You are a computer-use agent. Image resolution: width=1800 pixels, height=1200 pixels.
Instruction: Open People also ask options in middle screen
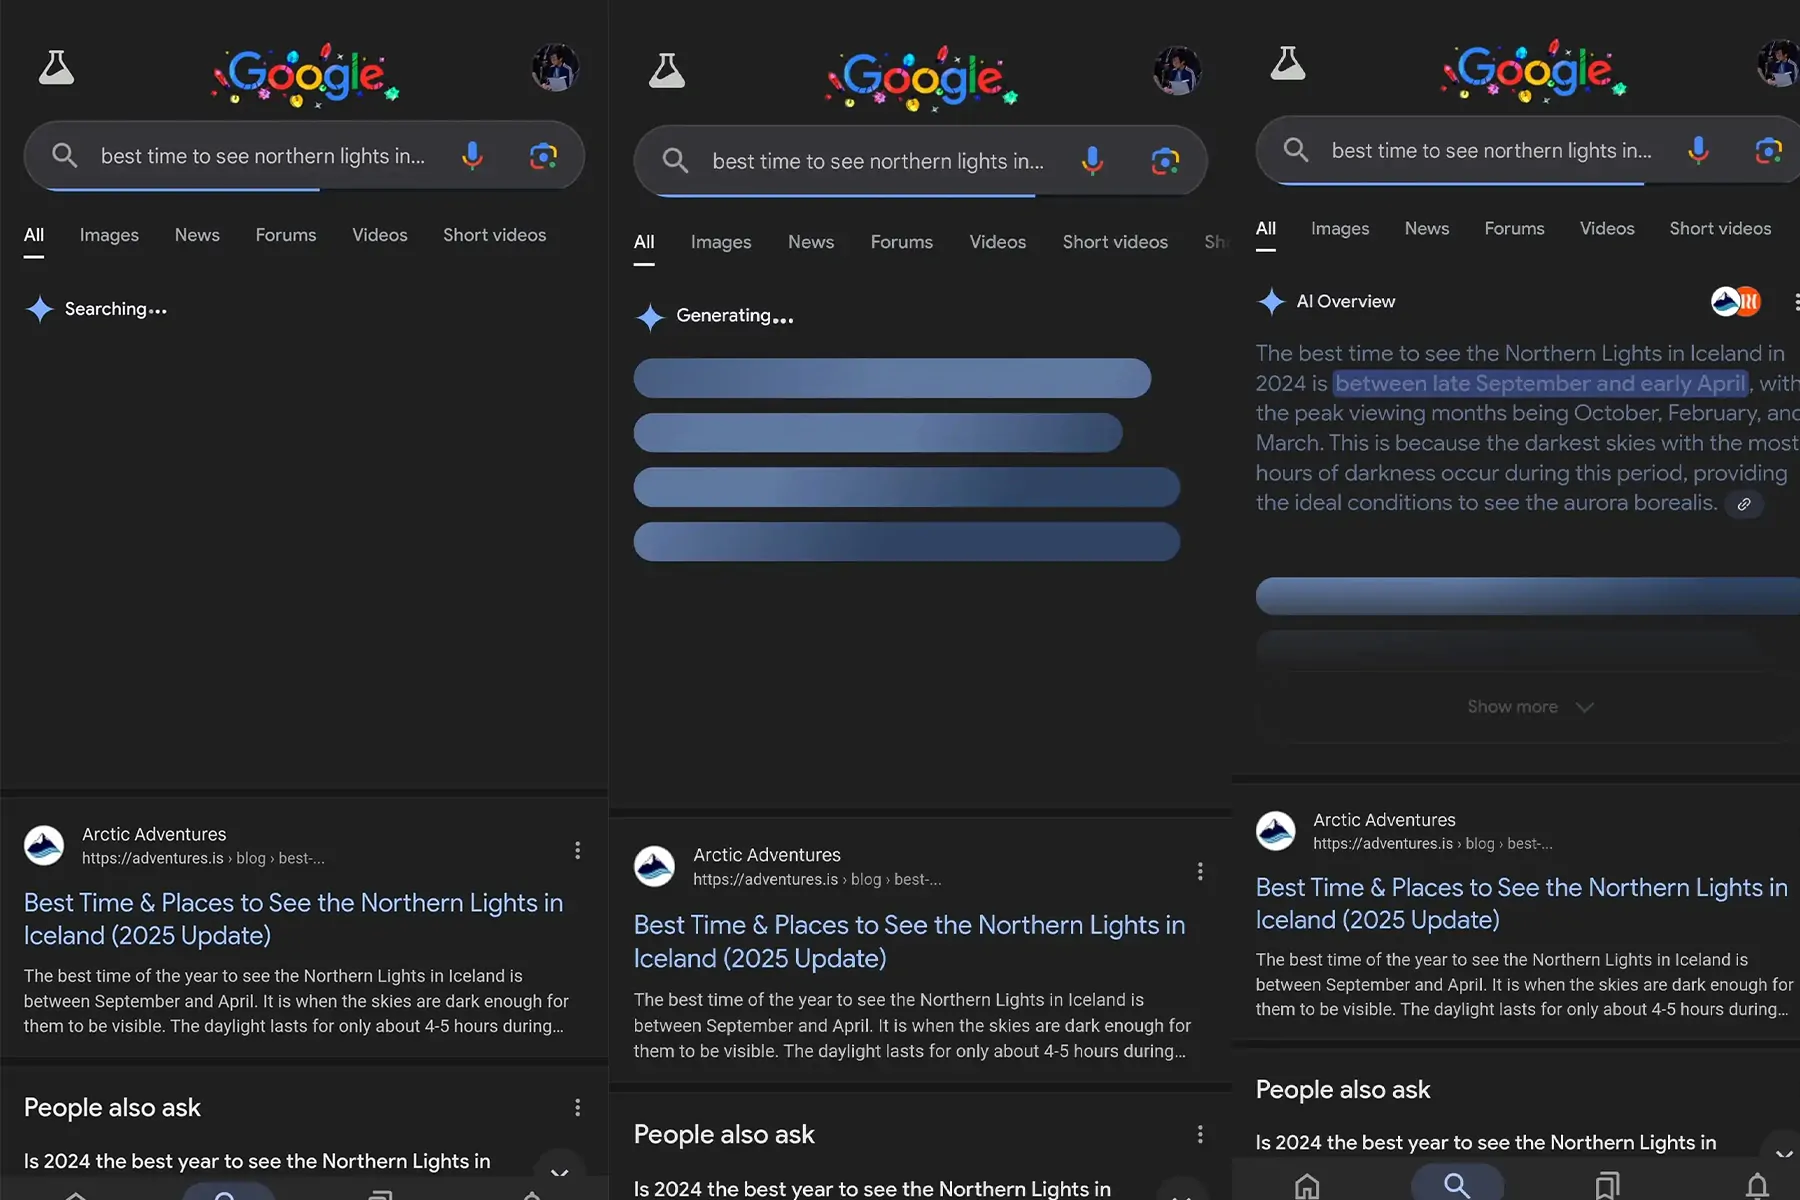click(1200, 1134)
